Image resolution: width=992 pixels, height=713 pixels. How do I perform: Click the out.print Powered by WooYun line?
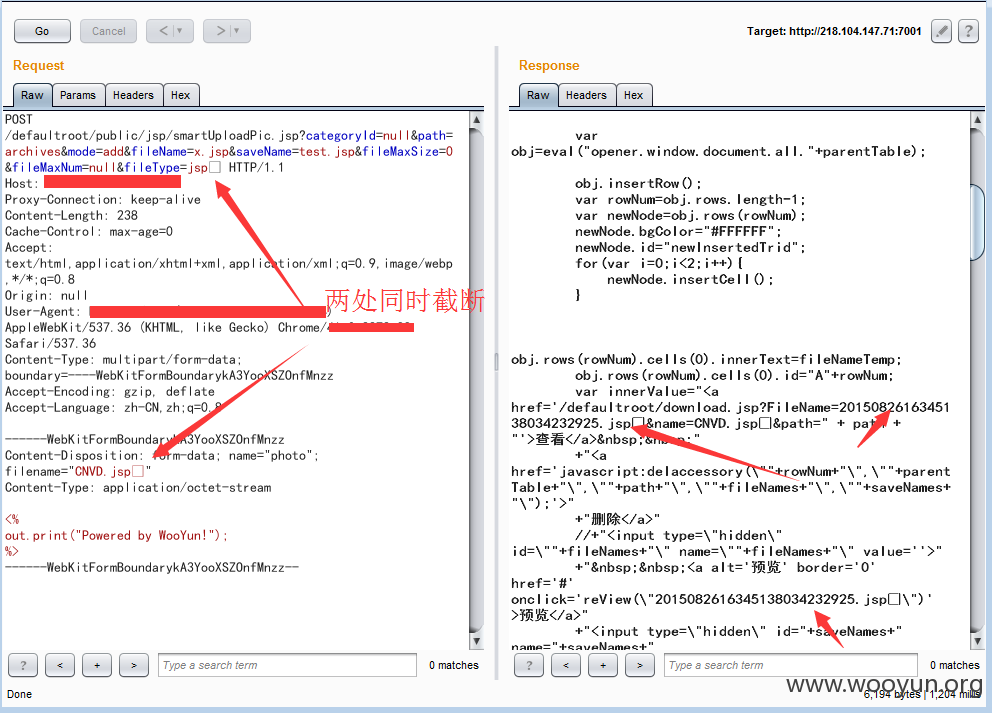[x=116, y=536]
